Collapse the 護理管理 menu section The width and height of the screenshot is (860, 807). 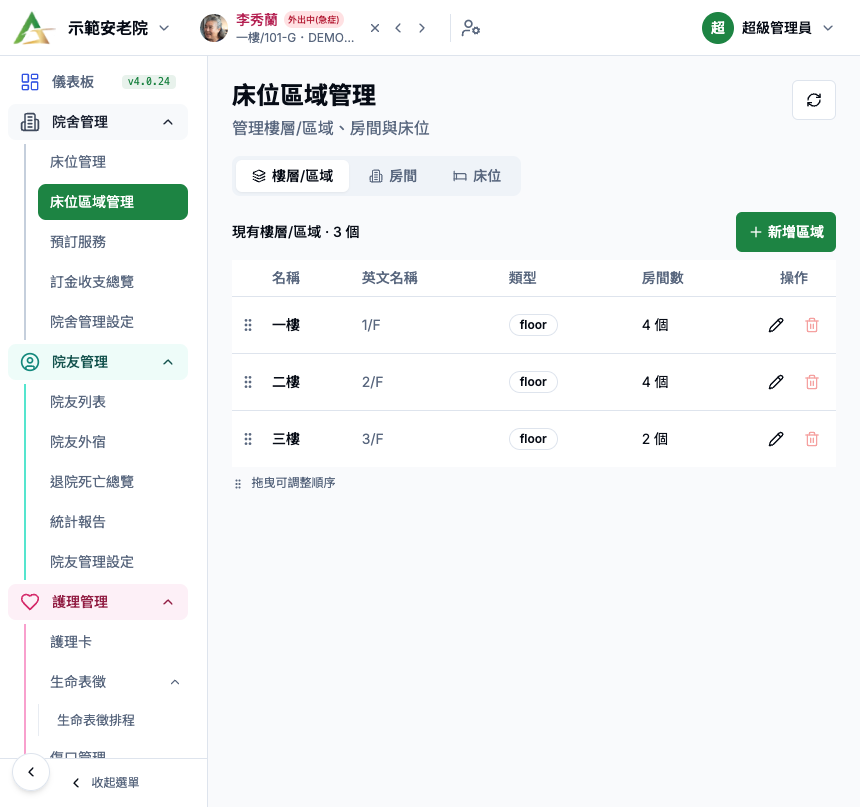pyautogui.click(x=98, y=602)
